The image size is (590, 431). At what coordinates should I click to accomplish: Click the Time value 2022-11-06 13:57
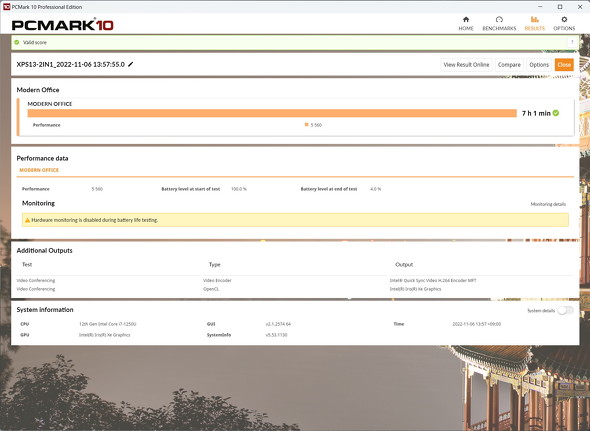click(x=476, y=324)
